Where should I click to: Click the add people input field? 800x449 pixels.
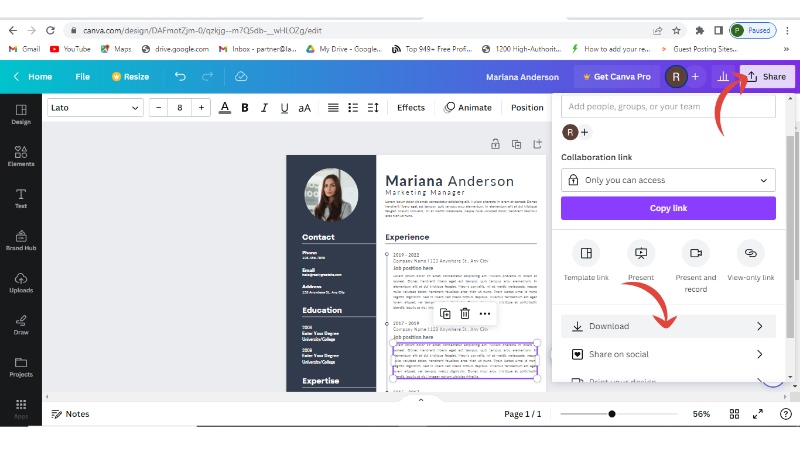click(668, 106)
